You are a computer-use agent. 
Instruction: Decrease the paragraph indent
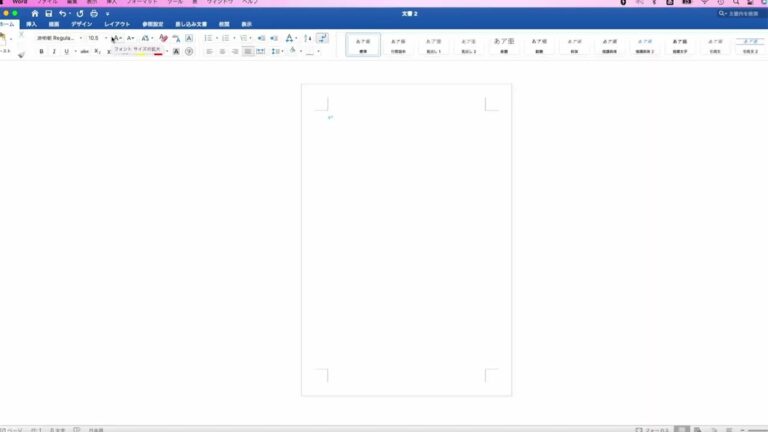261,38
